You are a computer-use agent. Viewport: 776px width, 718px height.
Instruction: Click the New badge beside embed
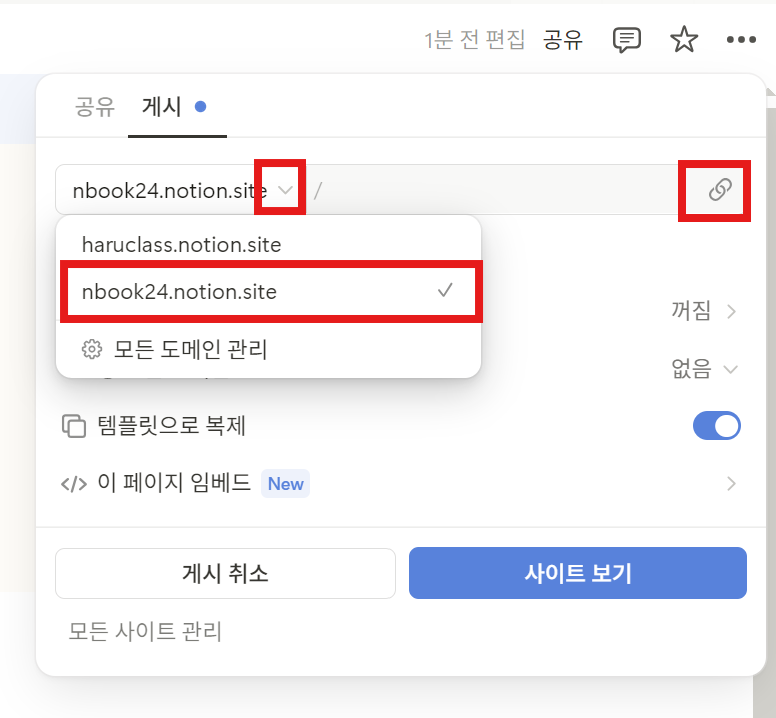click(285, 484)
